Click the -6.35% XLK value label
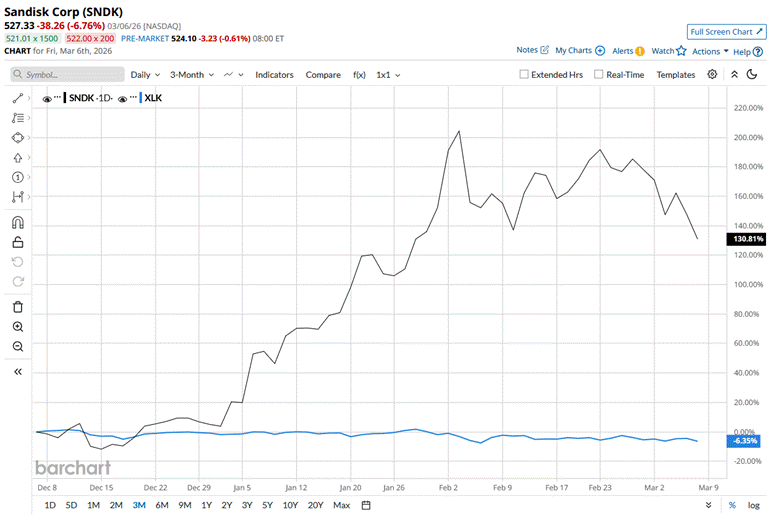 pyautogui.click(x=744, y=441)
